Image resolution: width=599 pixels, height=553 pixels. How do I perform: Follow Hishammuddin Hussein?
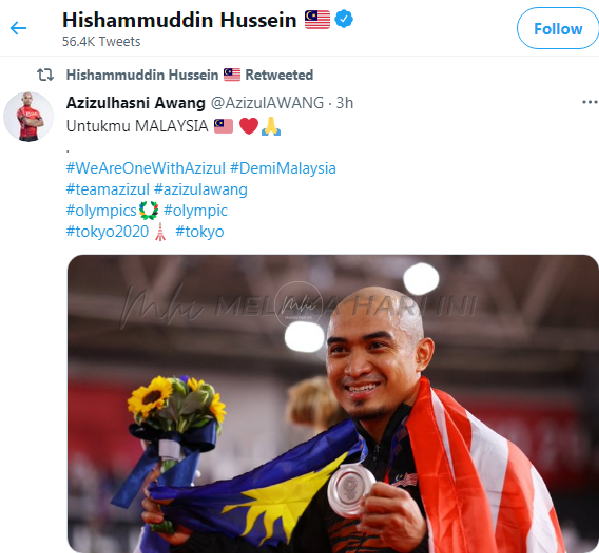pyautogui.click(x=558, y=28)
